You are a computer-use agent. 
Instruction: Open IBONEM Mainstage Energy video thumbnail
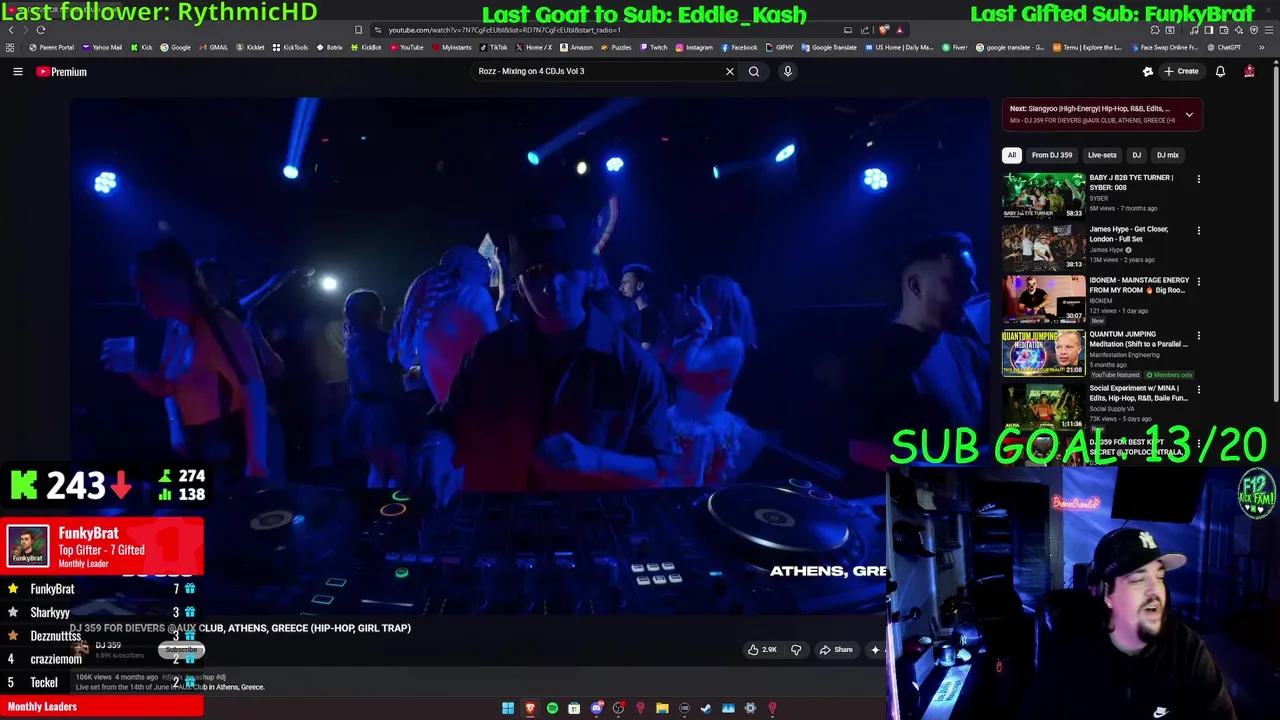(x=1044, y=300)
